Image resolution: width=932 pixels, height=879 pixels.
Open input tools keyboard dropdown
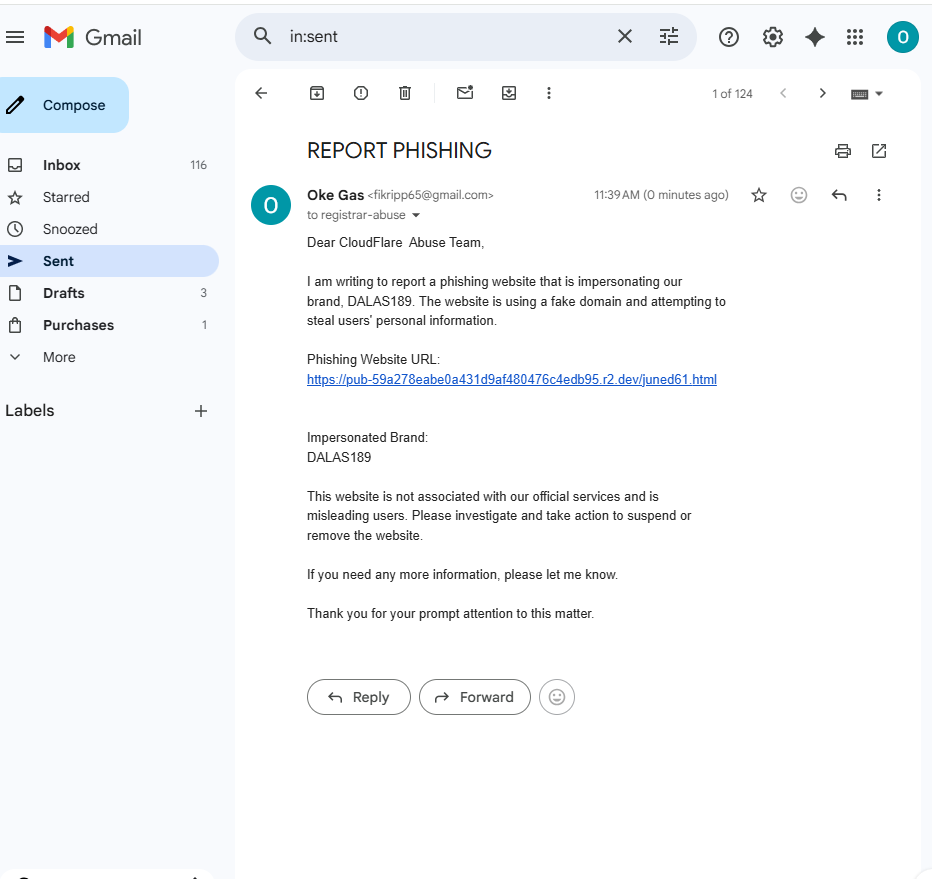coord(867,94)
